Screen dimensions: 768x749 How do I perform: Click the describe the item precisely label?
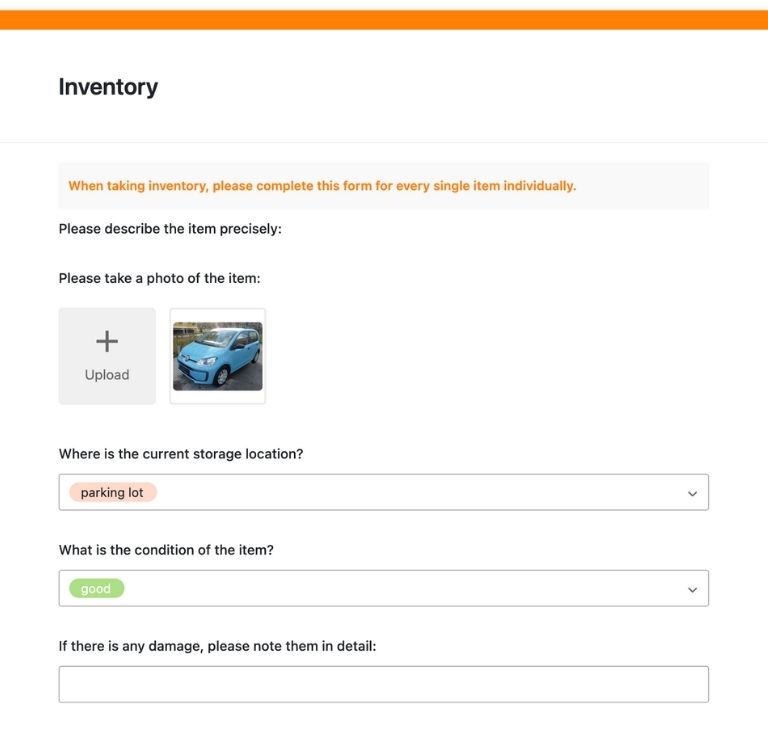[170, 229]
